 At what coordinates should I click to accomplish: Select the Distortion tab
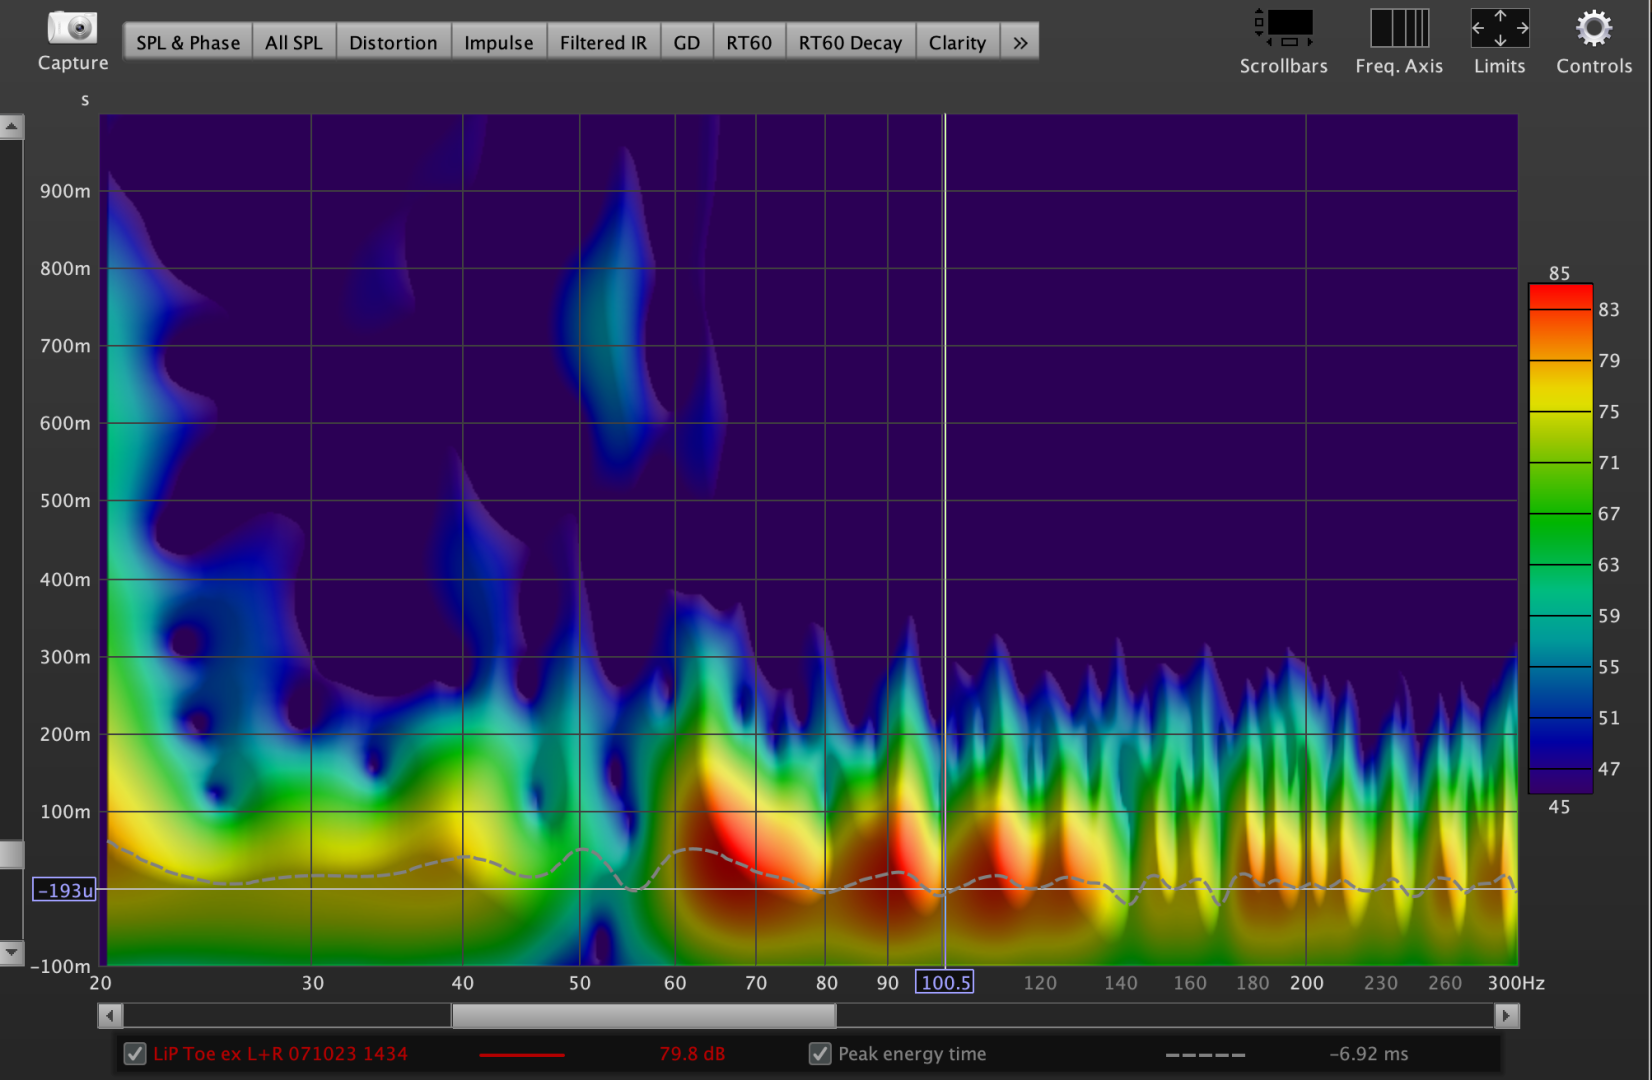pyautogui.click(x=393, y=43)
